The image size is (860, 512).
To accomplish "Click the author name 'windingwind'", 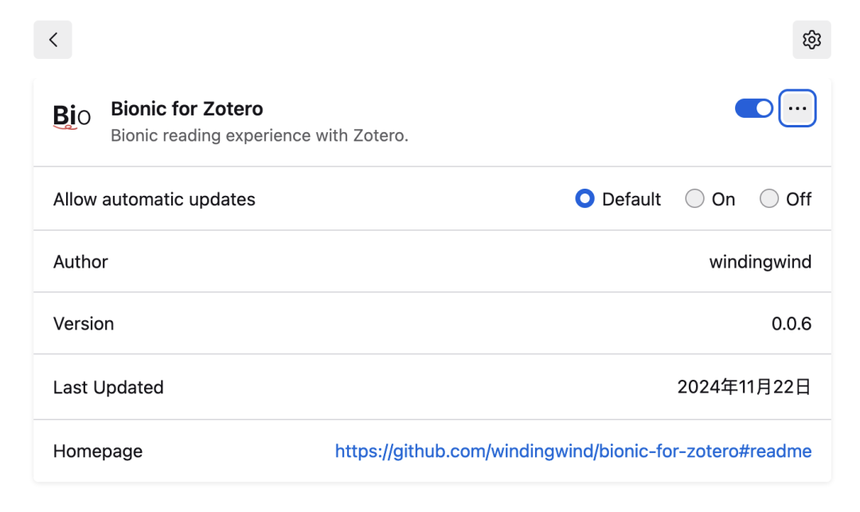I will coord(760,262).
